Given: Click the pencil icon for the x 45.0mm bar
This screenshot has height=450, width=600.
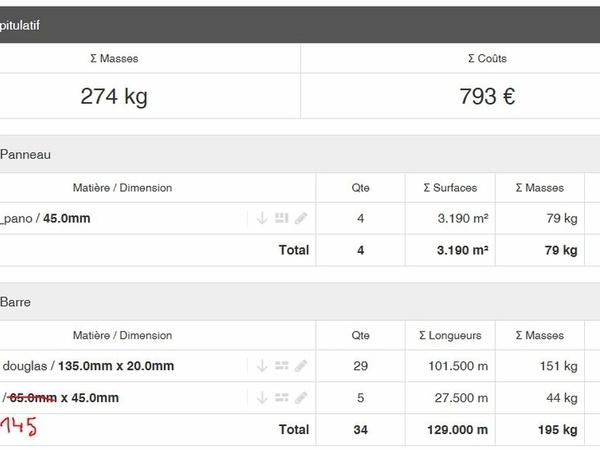Looking at the screenshot, I should (301, 398).
